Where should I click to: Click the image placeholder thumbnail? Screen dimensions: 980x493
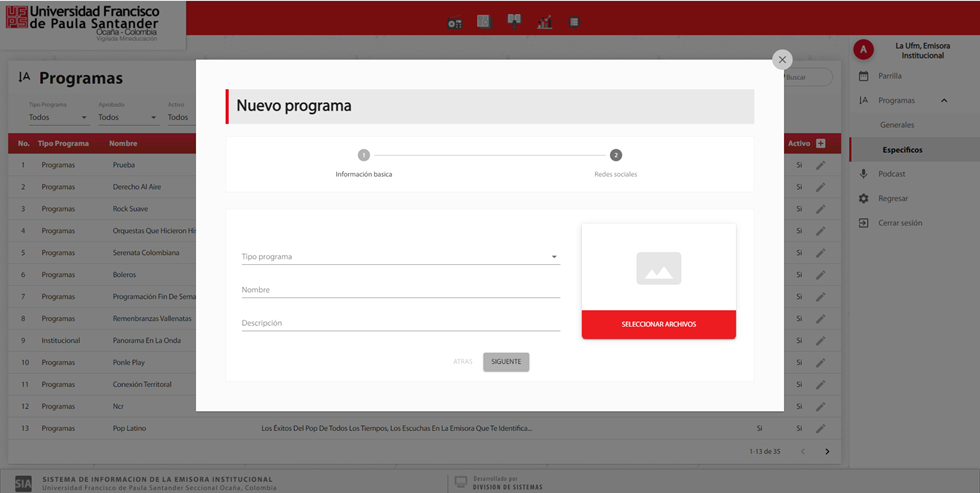[x=658, y=268]
